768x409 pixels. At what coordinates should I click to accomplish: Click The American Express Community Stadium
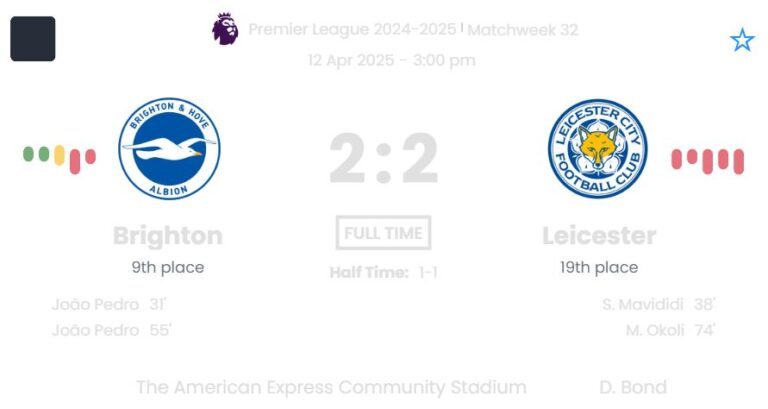pyautogui.click(x=331, y=387)
